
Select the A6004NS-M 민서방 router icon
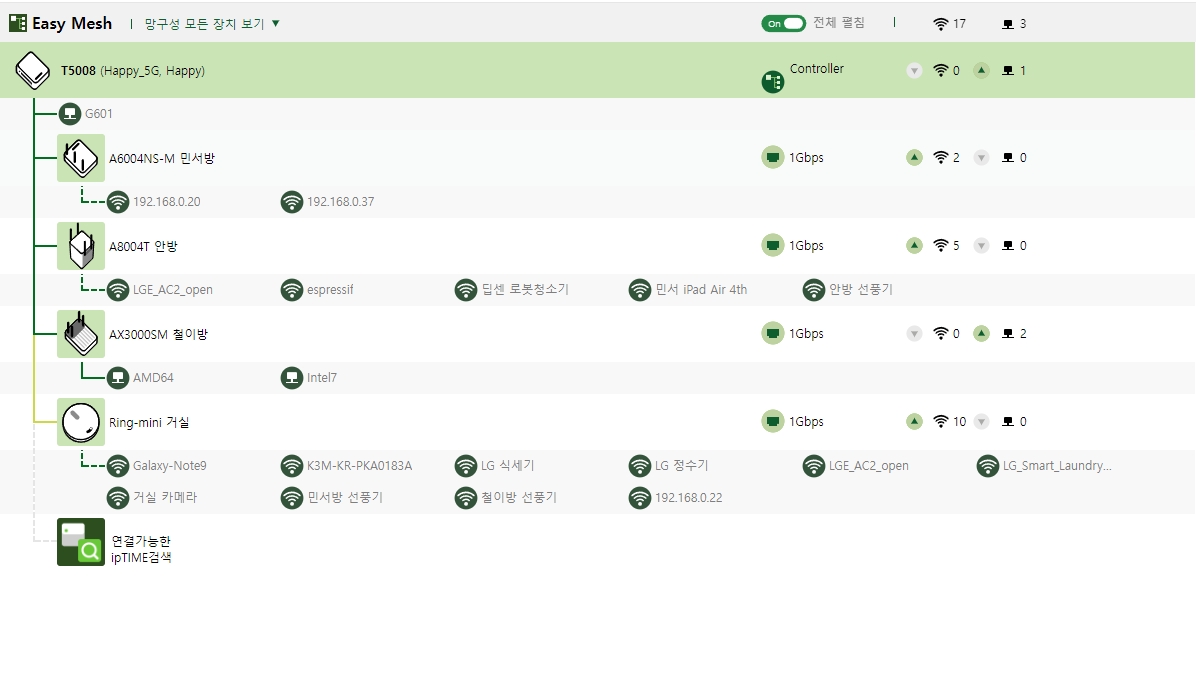[81, 158]
